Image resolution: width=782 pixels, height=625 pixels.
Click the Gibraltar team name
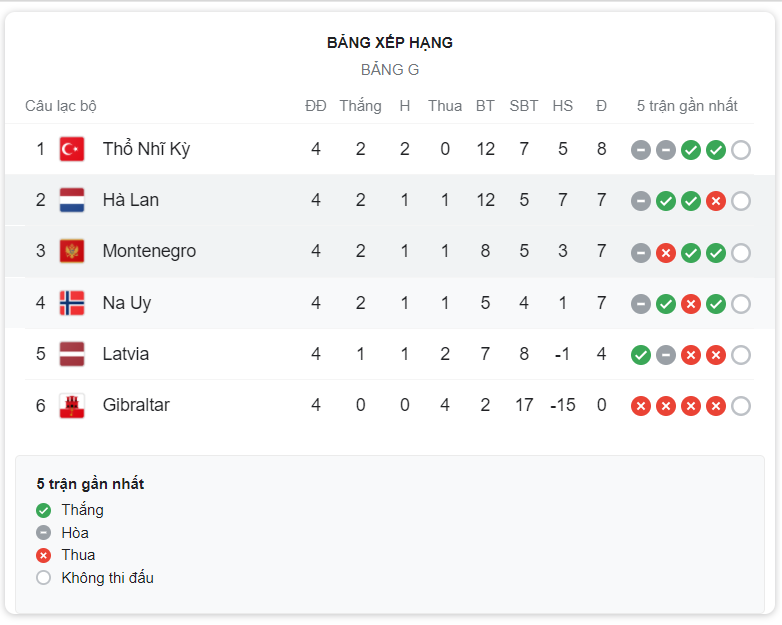[136, 405]
